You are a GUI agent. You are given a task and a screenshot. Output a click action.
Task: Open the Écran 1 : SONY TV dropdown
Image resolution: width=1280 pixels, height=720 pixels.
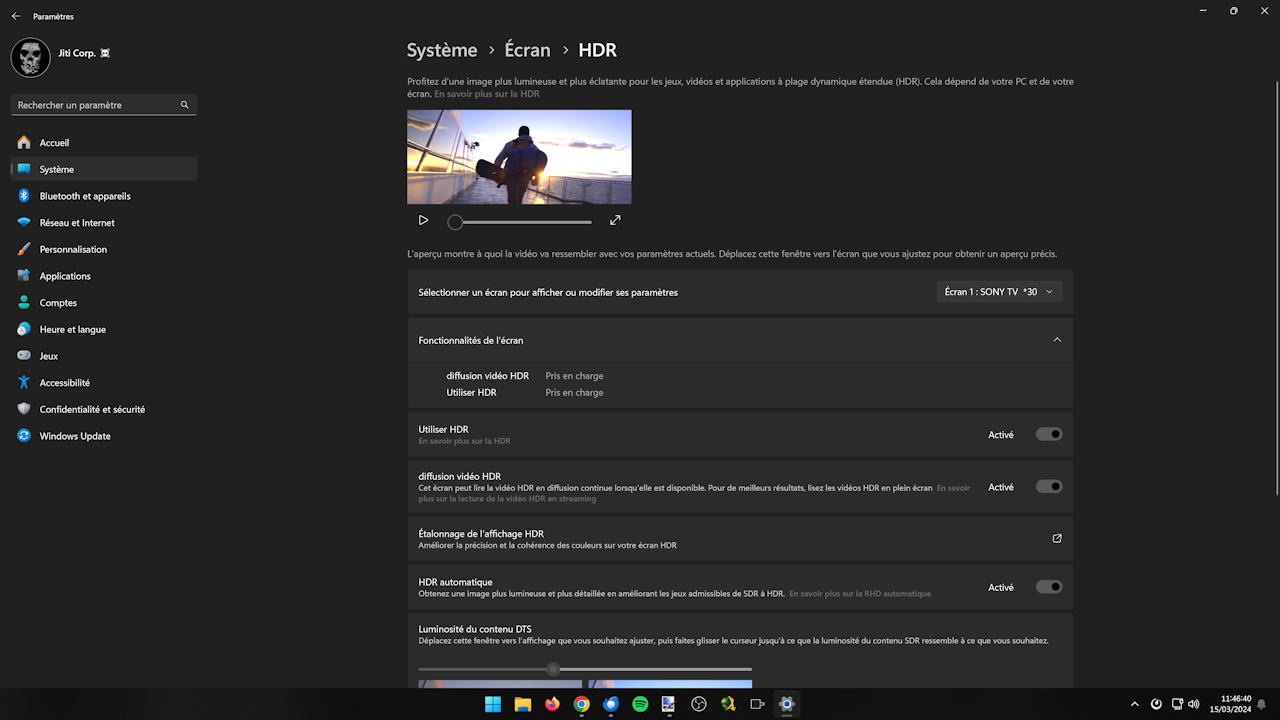tap(998, 291)
